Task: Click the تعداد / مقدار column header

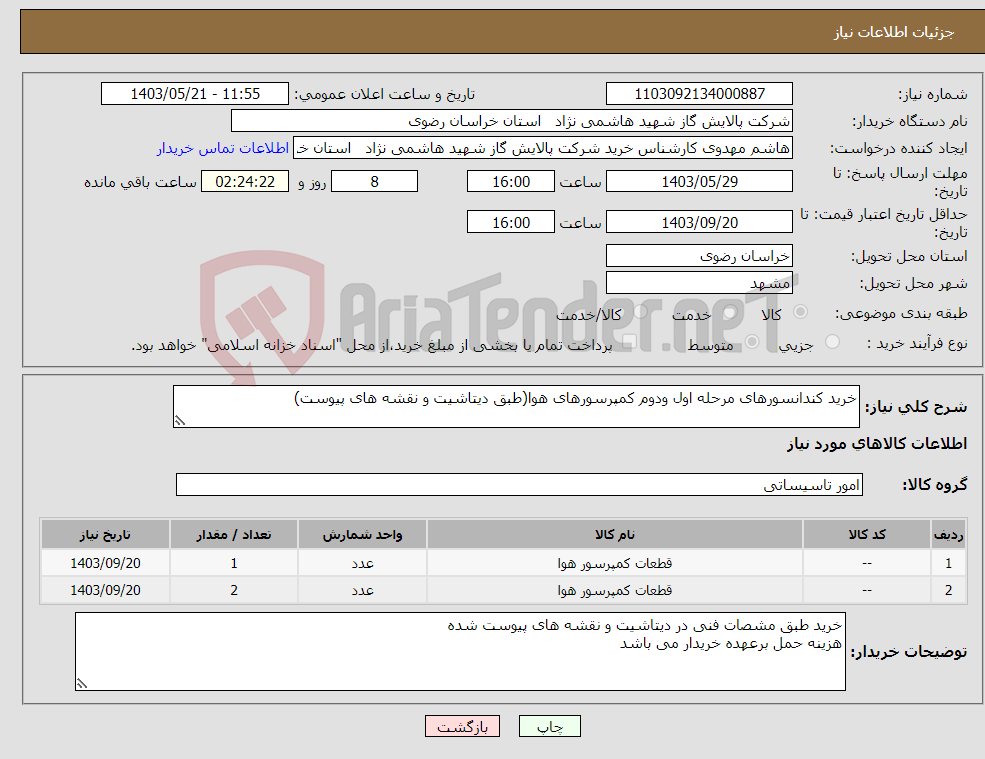Action: pos(234,534)
